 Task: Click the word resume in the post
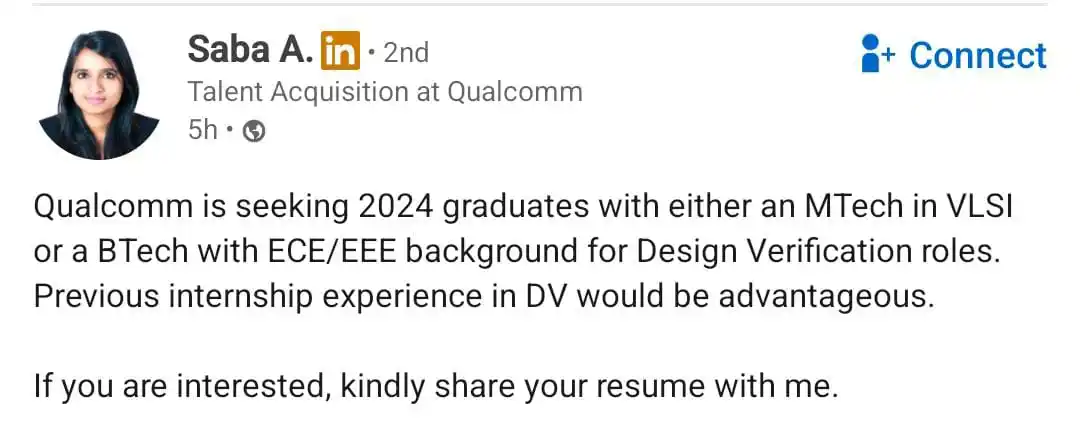pos(649,388)
